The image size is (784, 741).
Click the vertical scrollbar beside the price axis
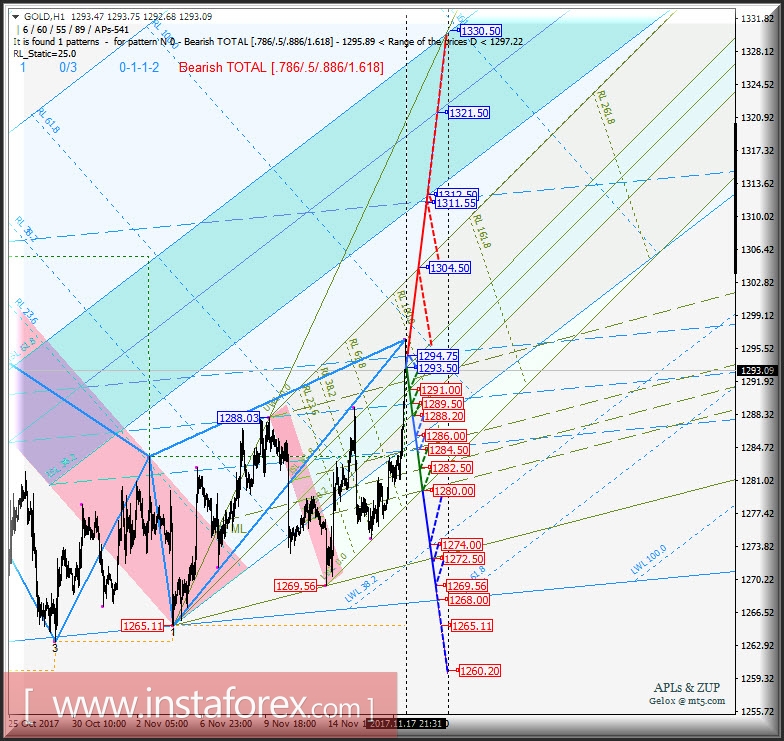coord(735,198)
